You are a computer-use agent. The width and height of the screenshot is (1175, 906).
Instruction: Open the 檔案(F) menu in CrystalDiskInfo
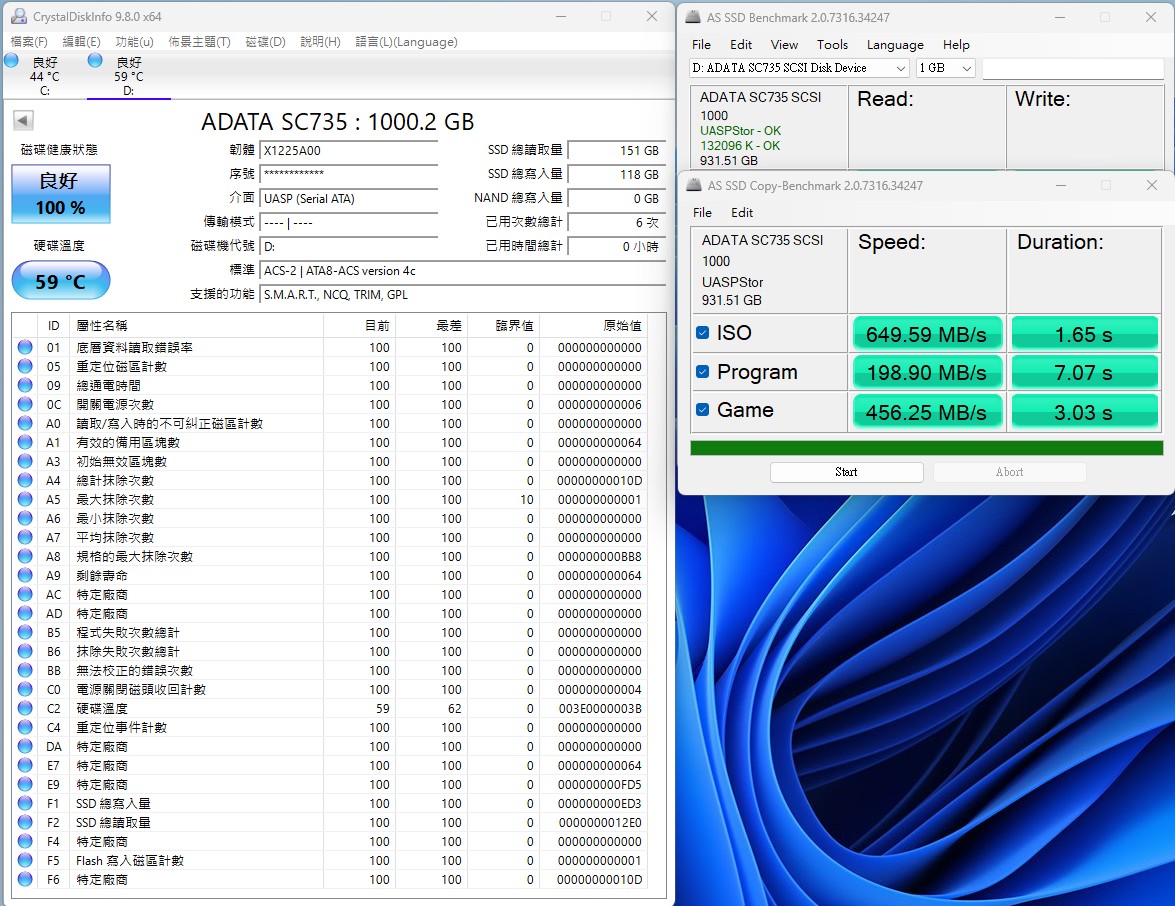[x=28, y=42]
